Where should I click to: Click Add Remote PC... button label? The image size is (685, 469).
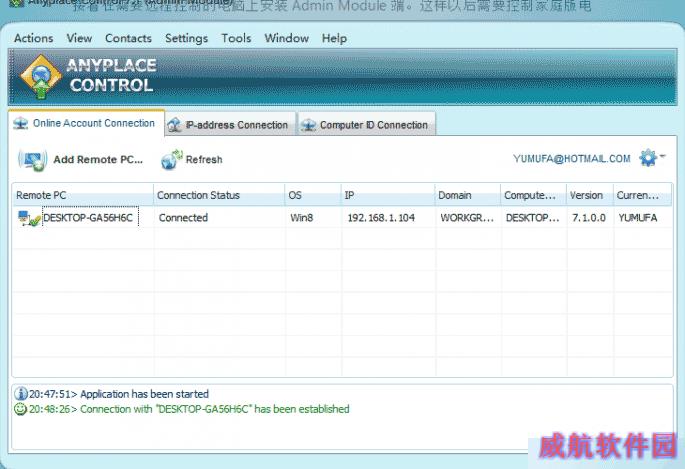(x=98, y=160)
